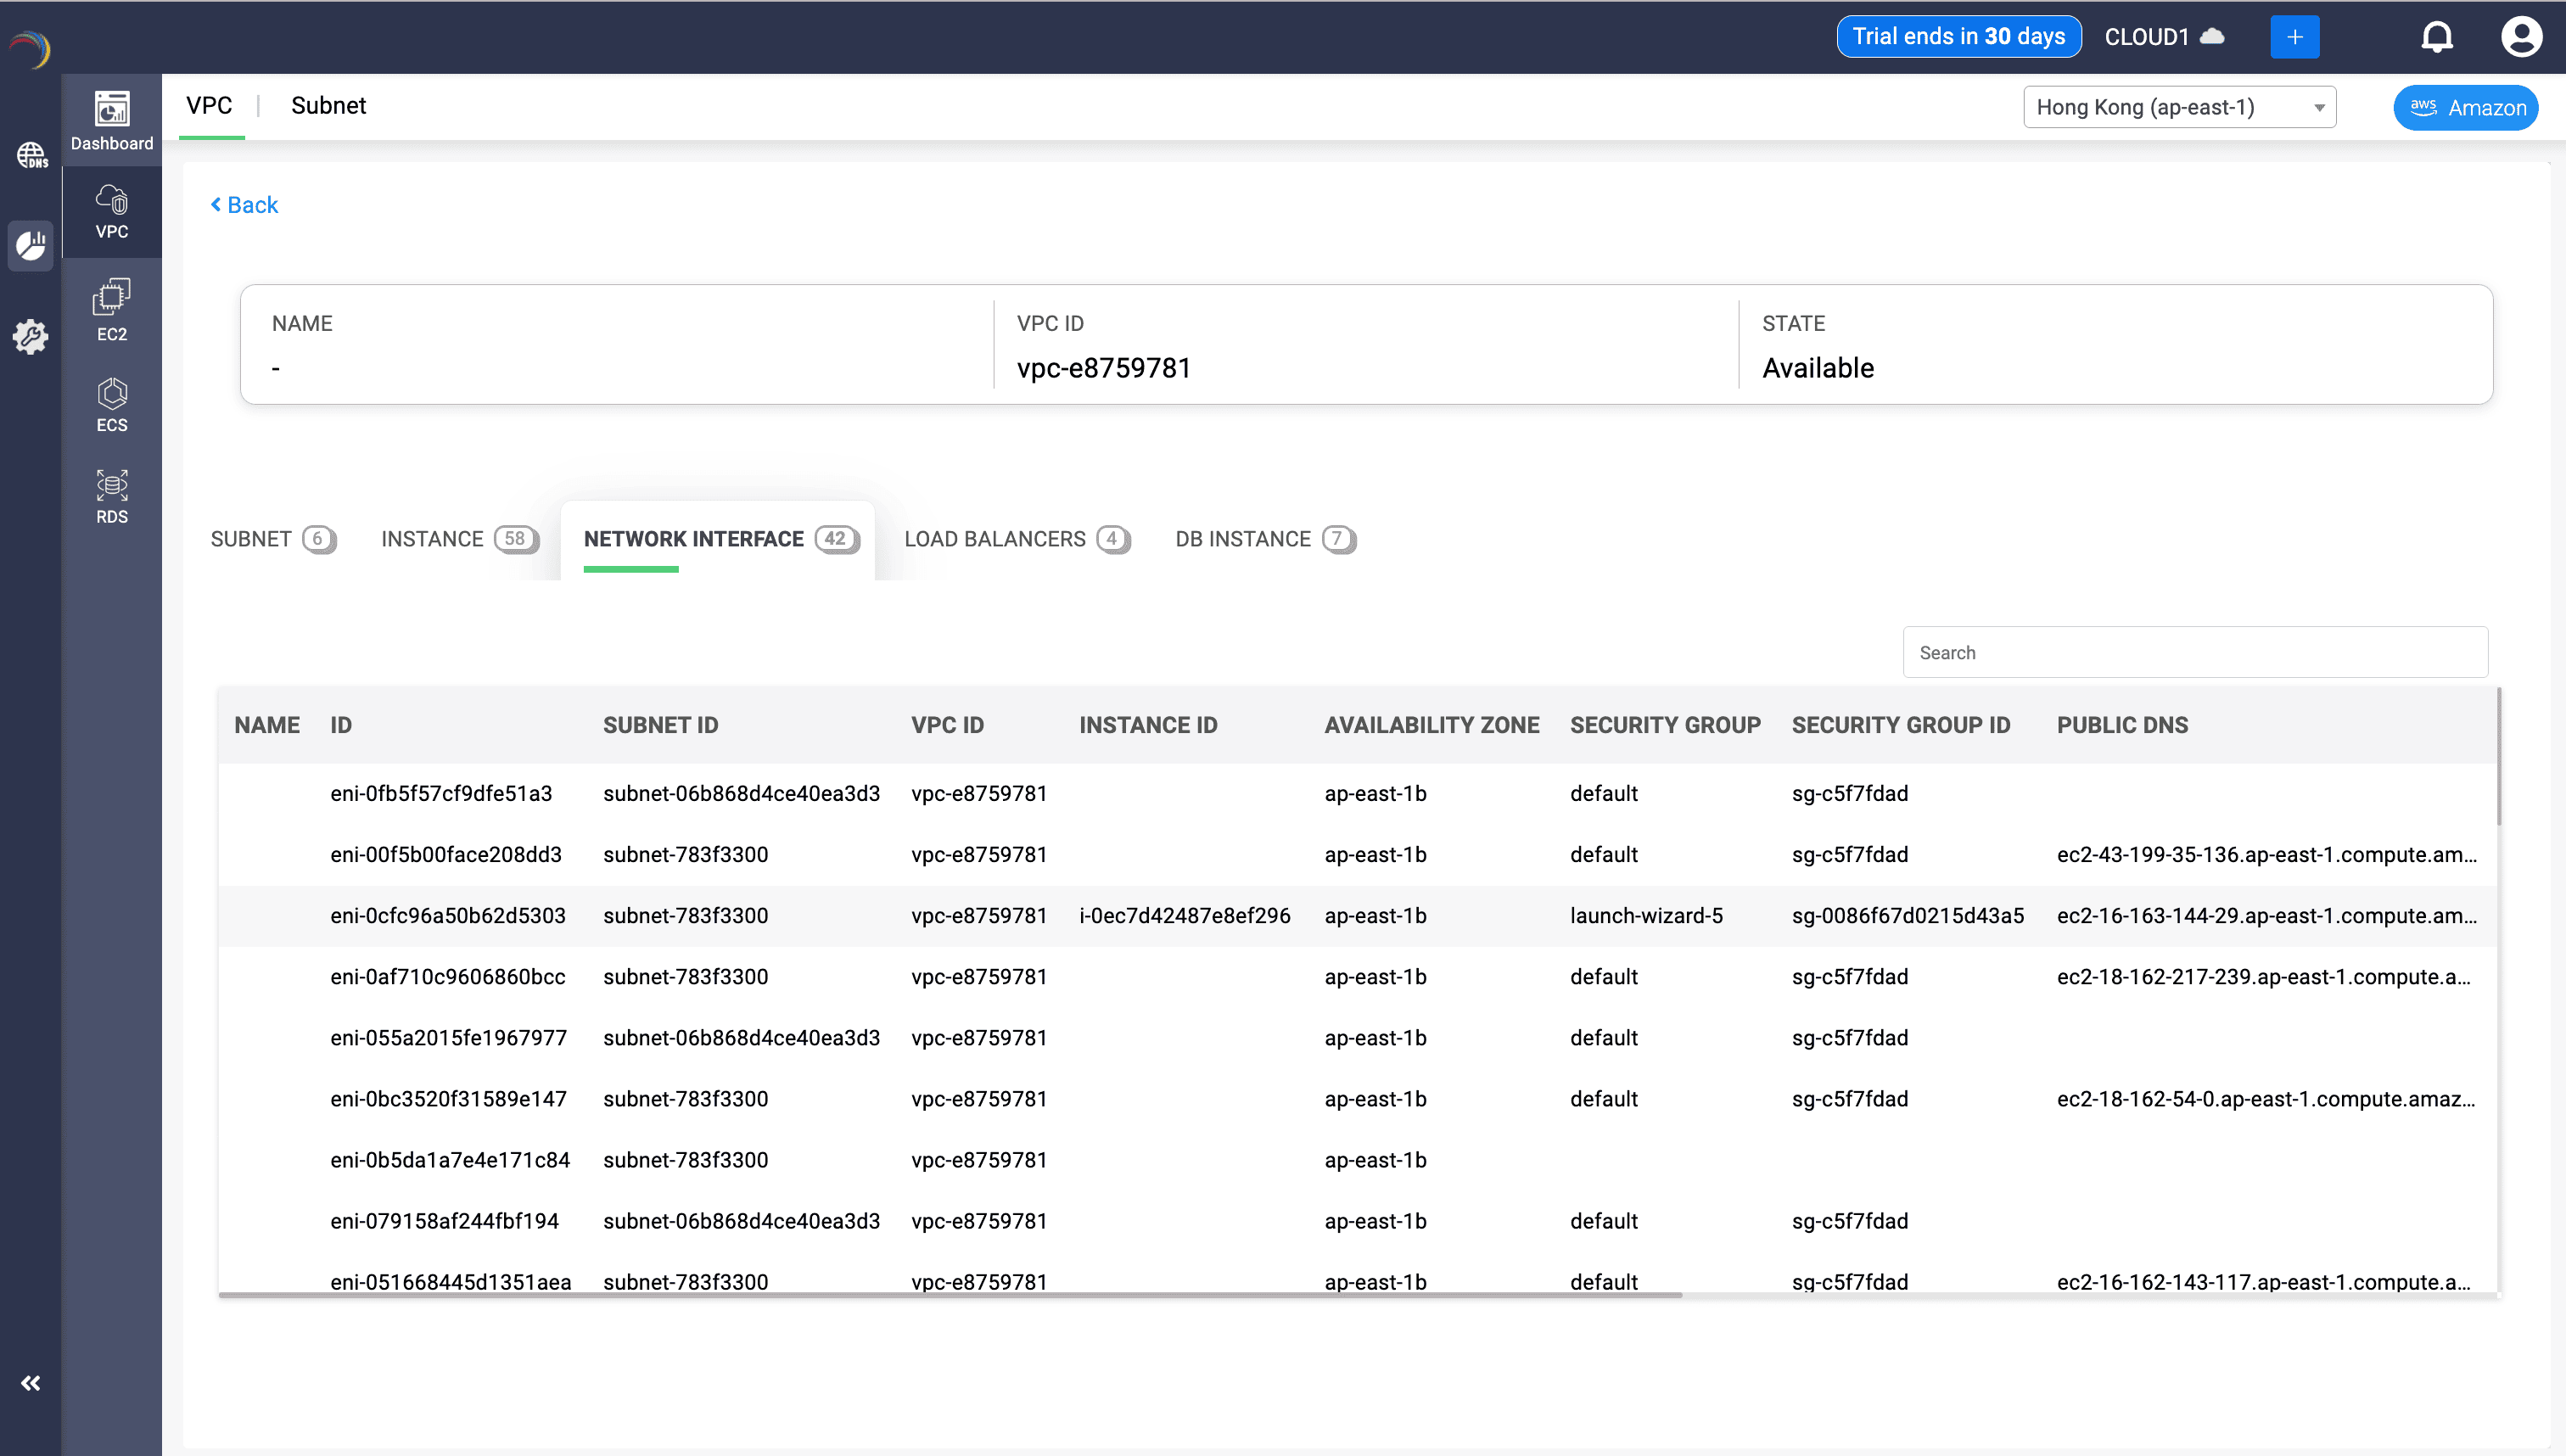This screenshot has width=2566, height=1456.
Task: Click the horizontal table scrollbar
Action: click(950, 1295)
